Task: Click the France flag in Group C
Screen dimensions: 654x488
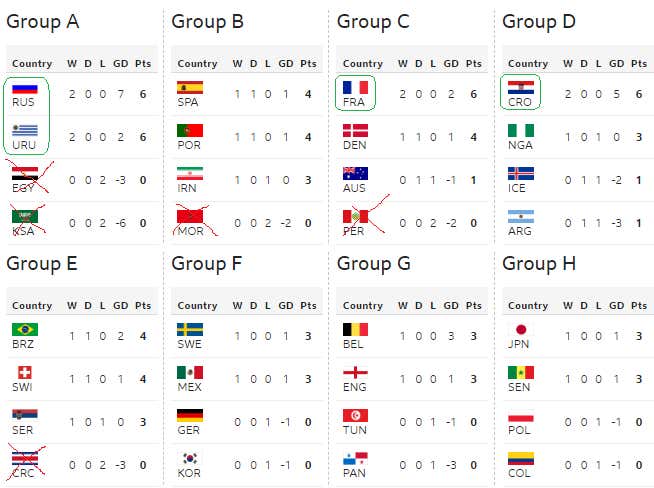Action: pos(356,88)
